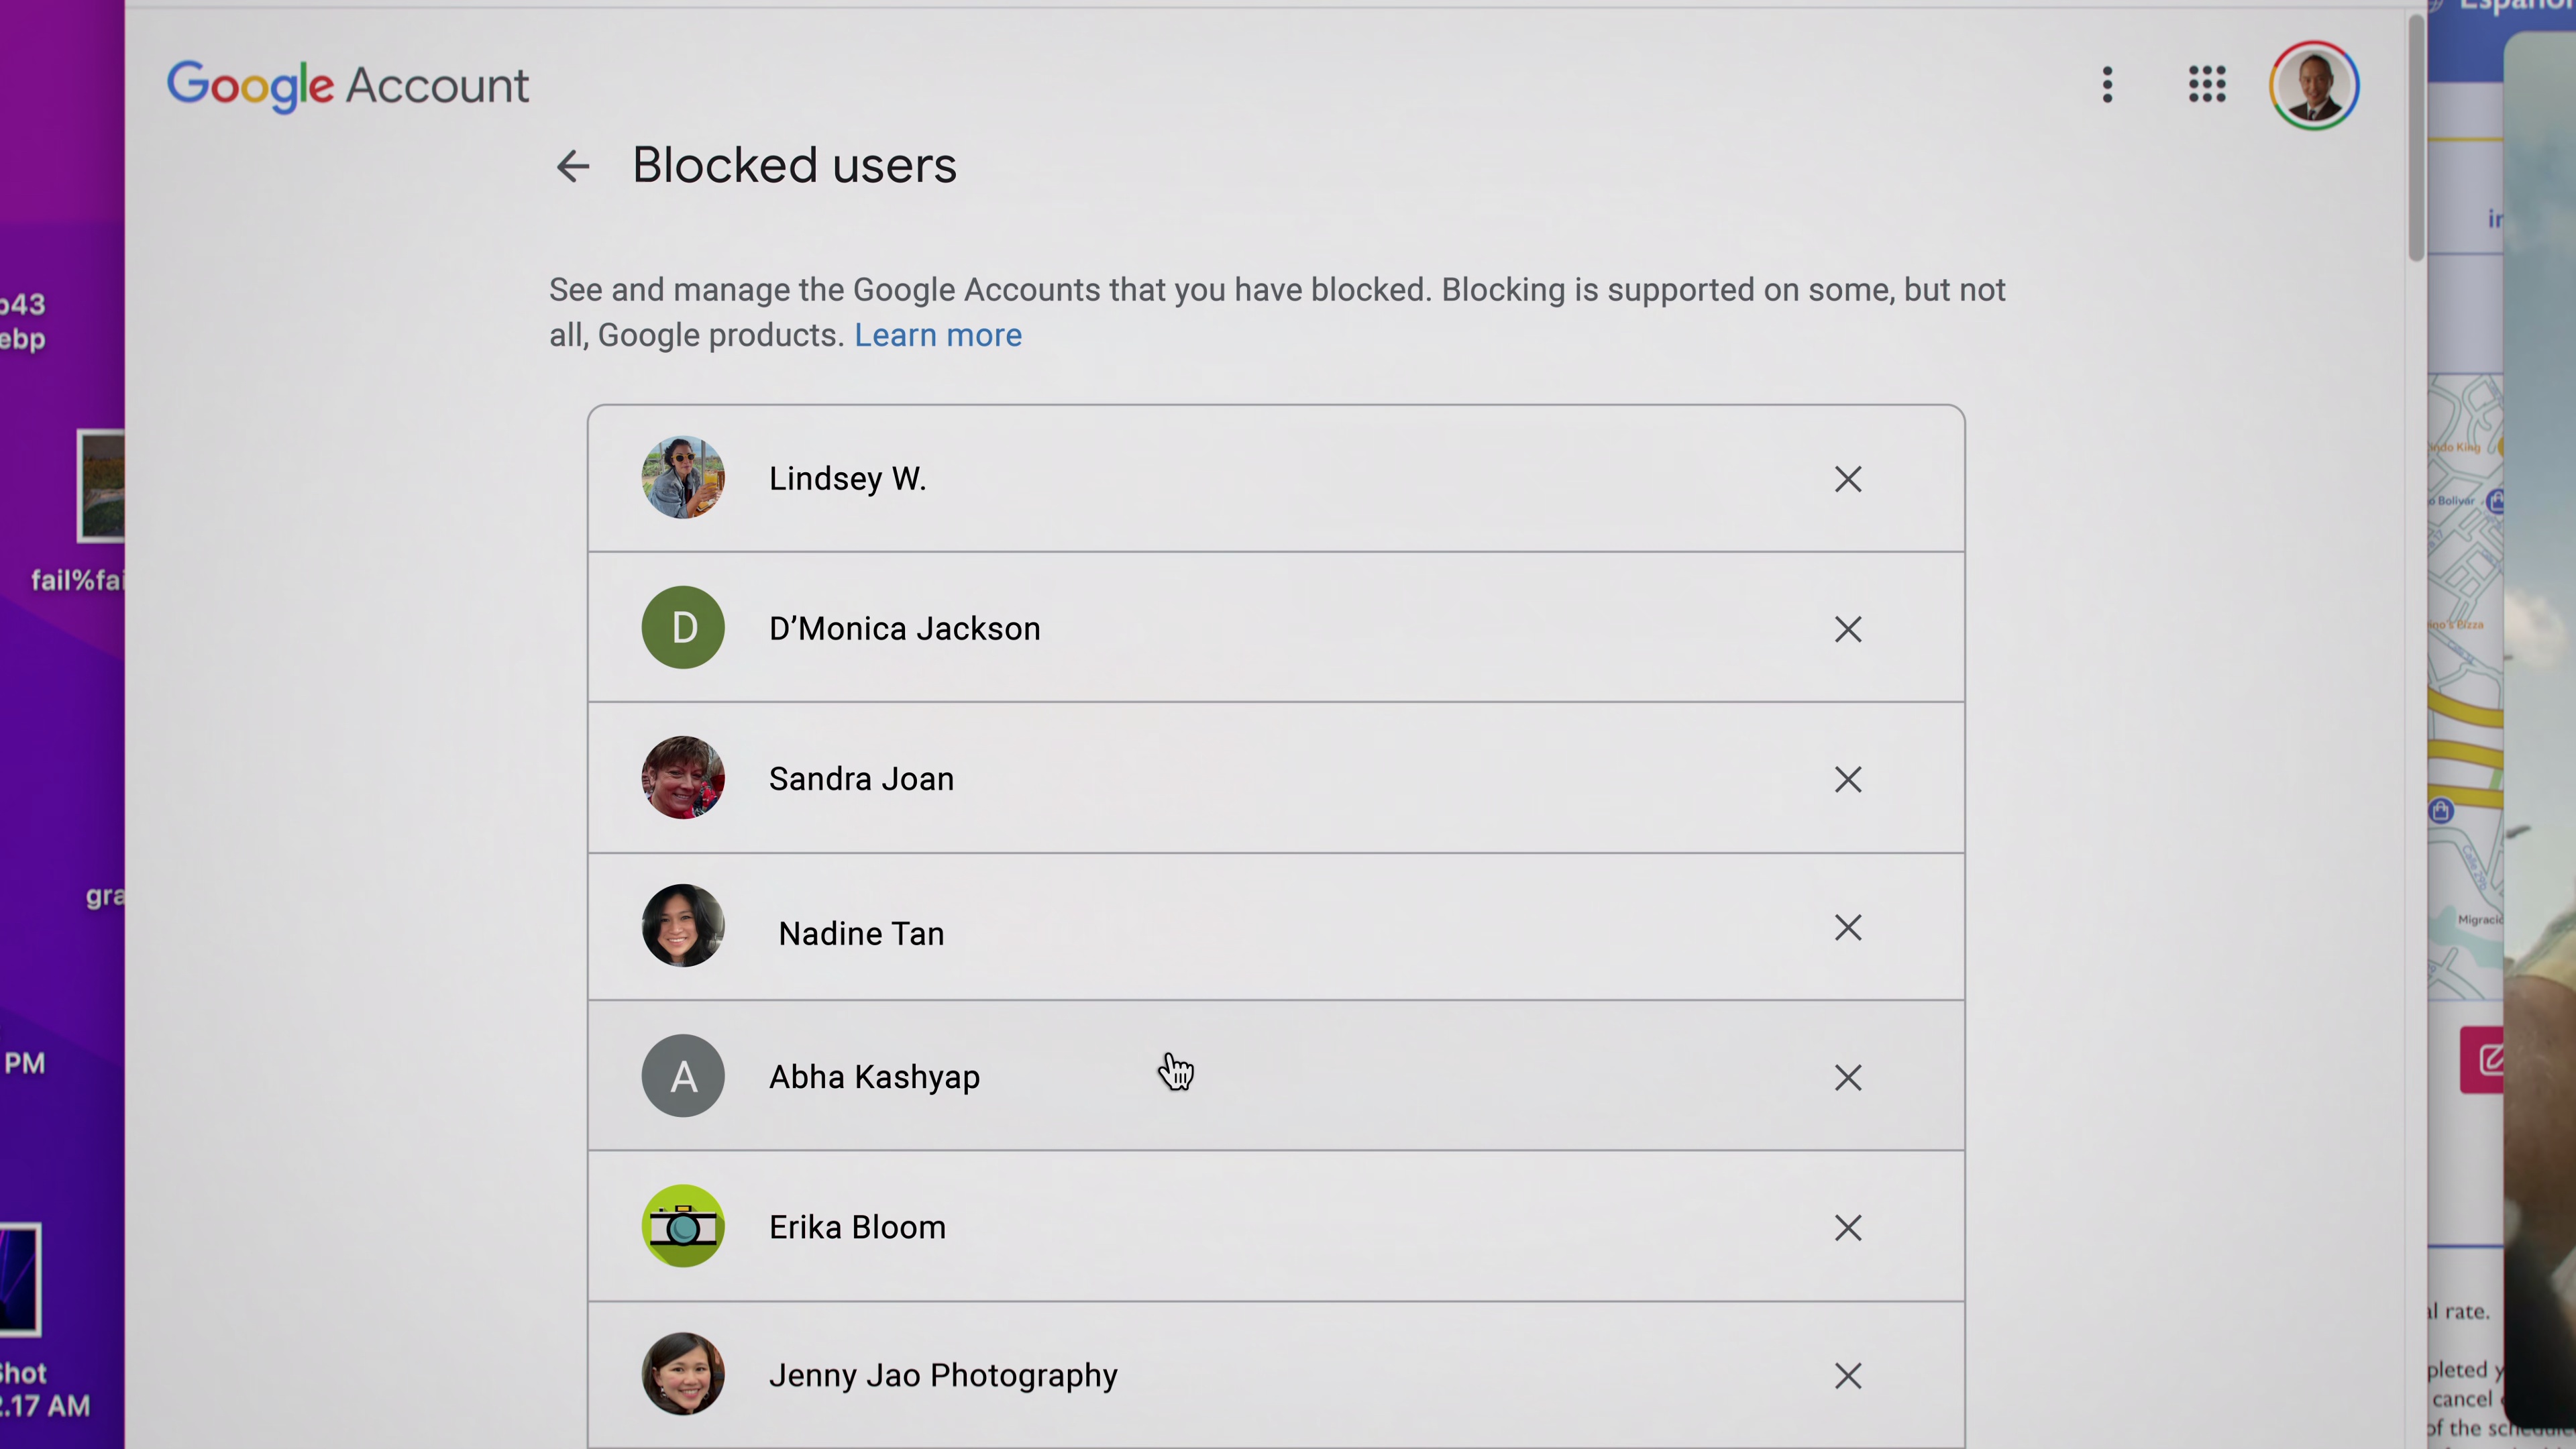The image size is (2576, 1449).
Task: Select Lindsey W.'s profile photo
Action: [683, 478]
